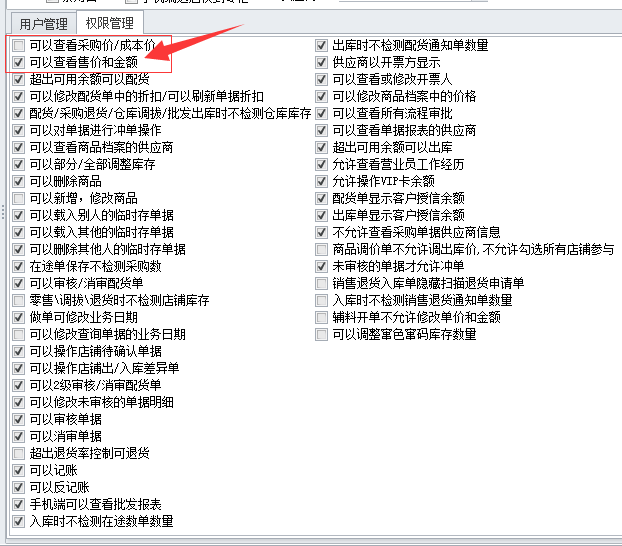
Task: Toggle 超出可用余额可以配货 checkbox
Action: (18, 79)
